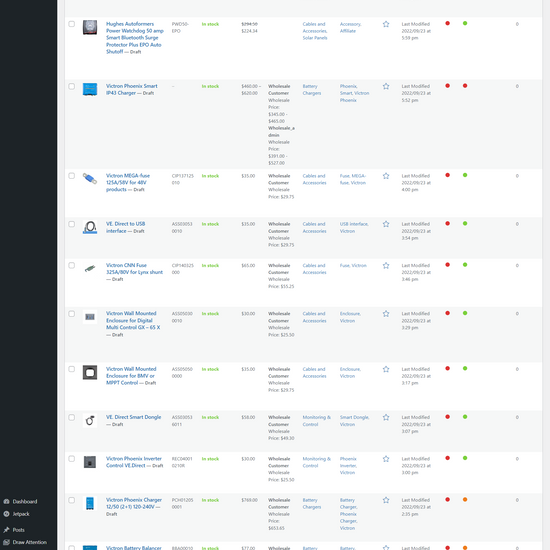Open Wall Mounted Enclosure for Digital Multi Control title
The image size is (550, 550).
[133, 320]
